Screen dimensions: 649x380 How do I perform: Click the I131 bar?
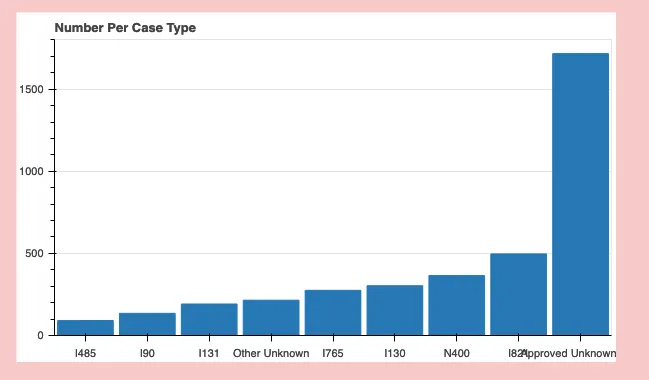click(x=209, y=319)
